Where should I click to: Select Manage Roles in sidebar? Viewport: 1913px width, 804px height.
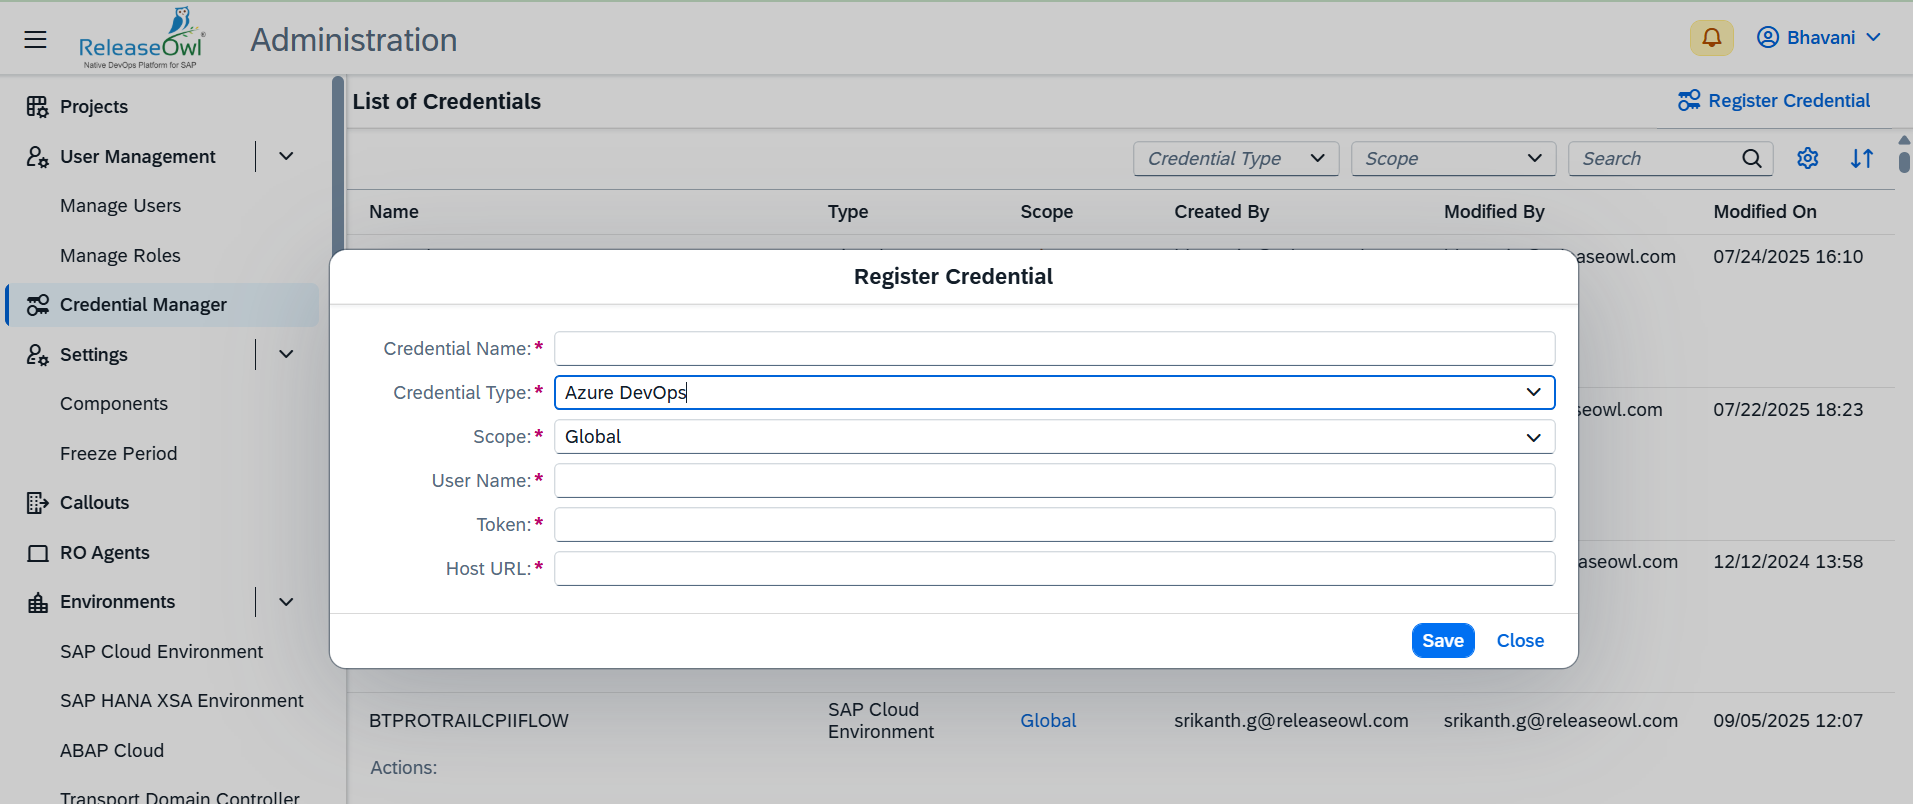pyautogui.click(x=120, y=256)
